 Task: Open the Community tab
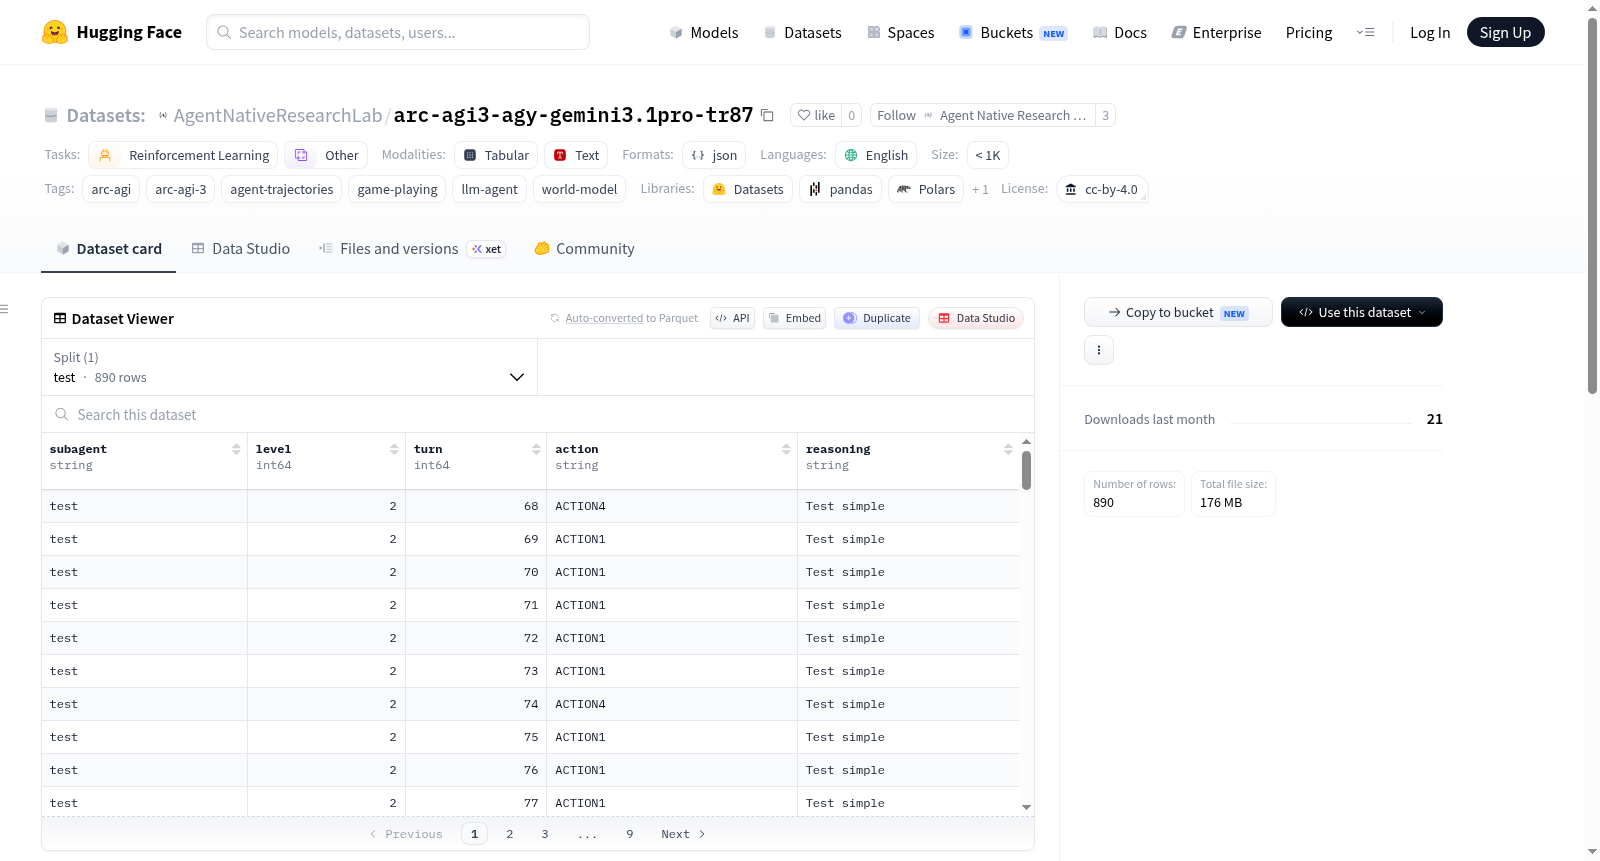click(x=584, y=249)
